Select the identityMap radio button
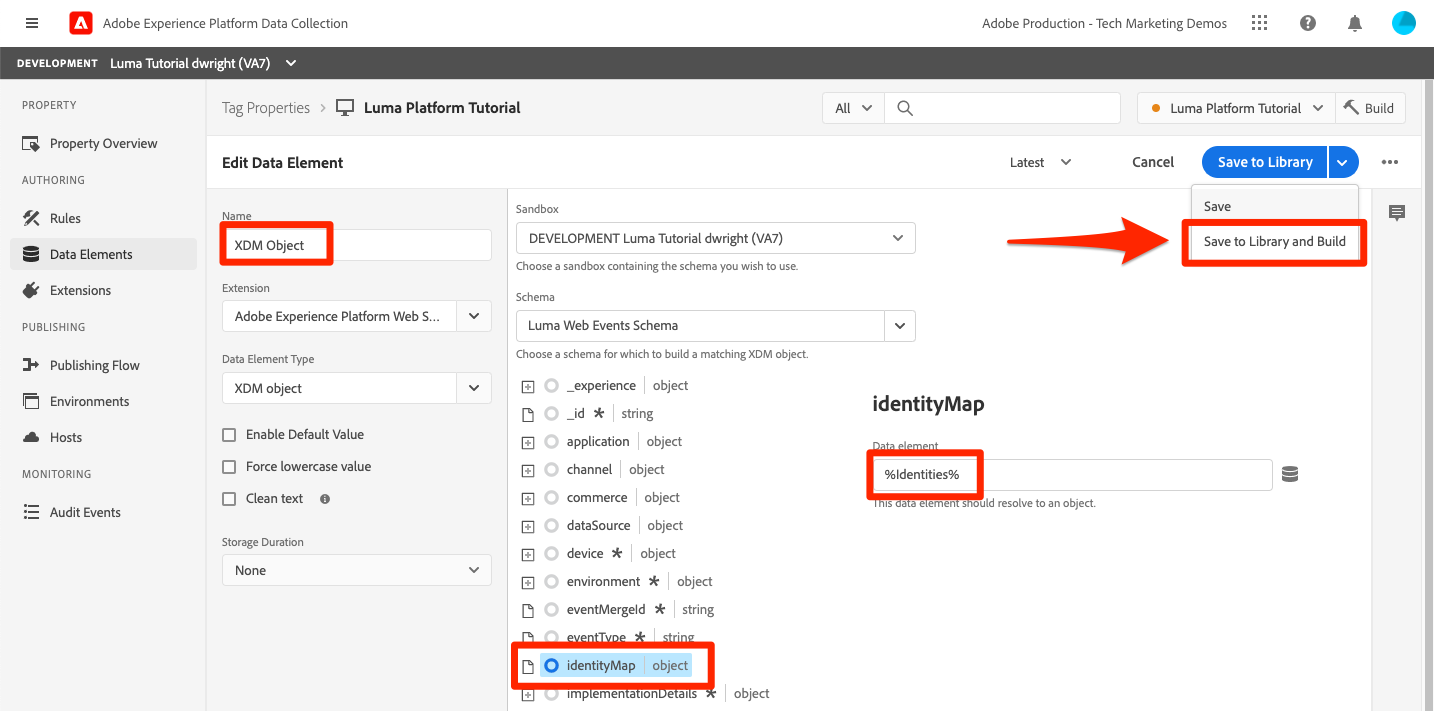Viewport: 1434px width, 711px height. click(x=551, y=665)
